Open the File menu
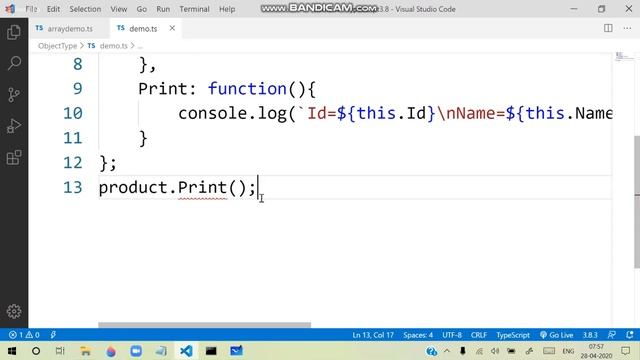The image size is (640, 360). coord(31,9)
